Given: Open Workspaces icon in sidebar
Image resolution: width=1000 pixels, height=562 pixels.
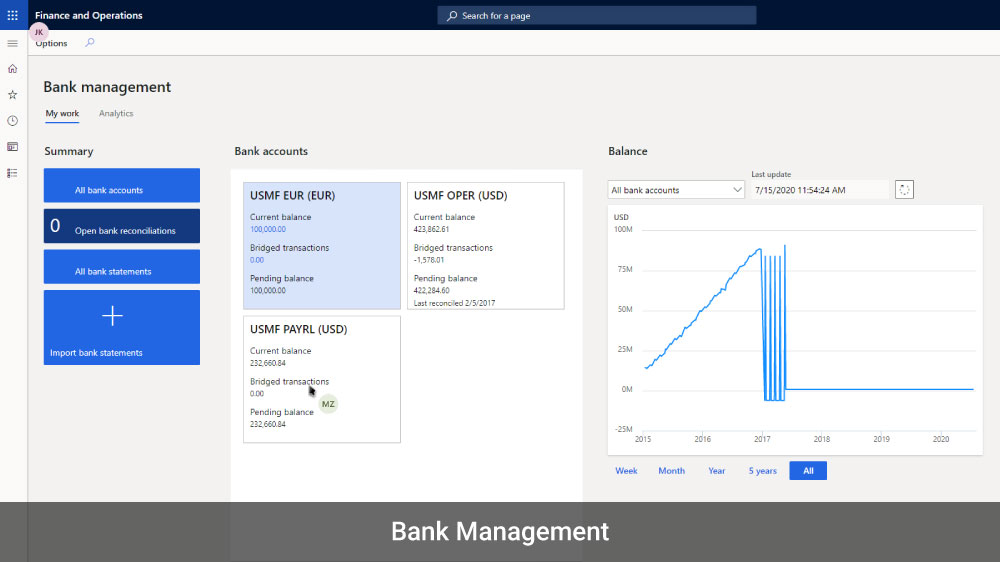Looking at the screenshot, I should (x=13, y=147).
